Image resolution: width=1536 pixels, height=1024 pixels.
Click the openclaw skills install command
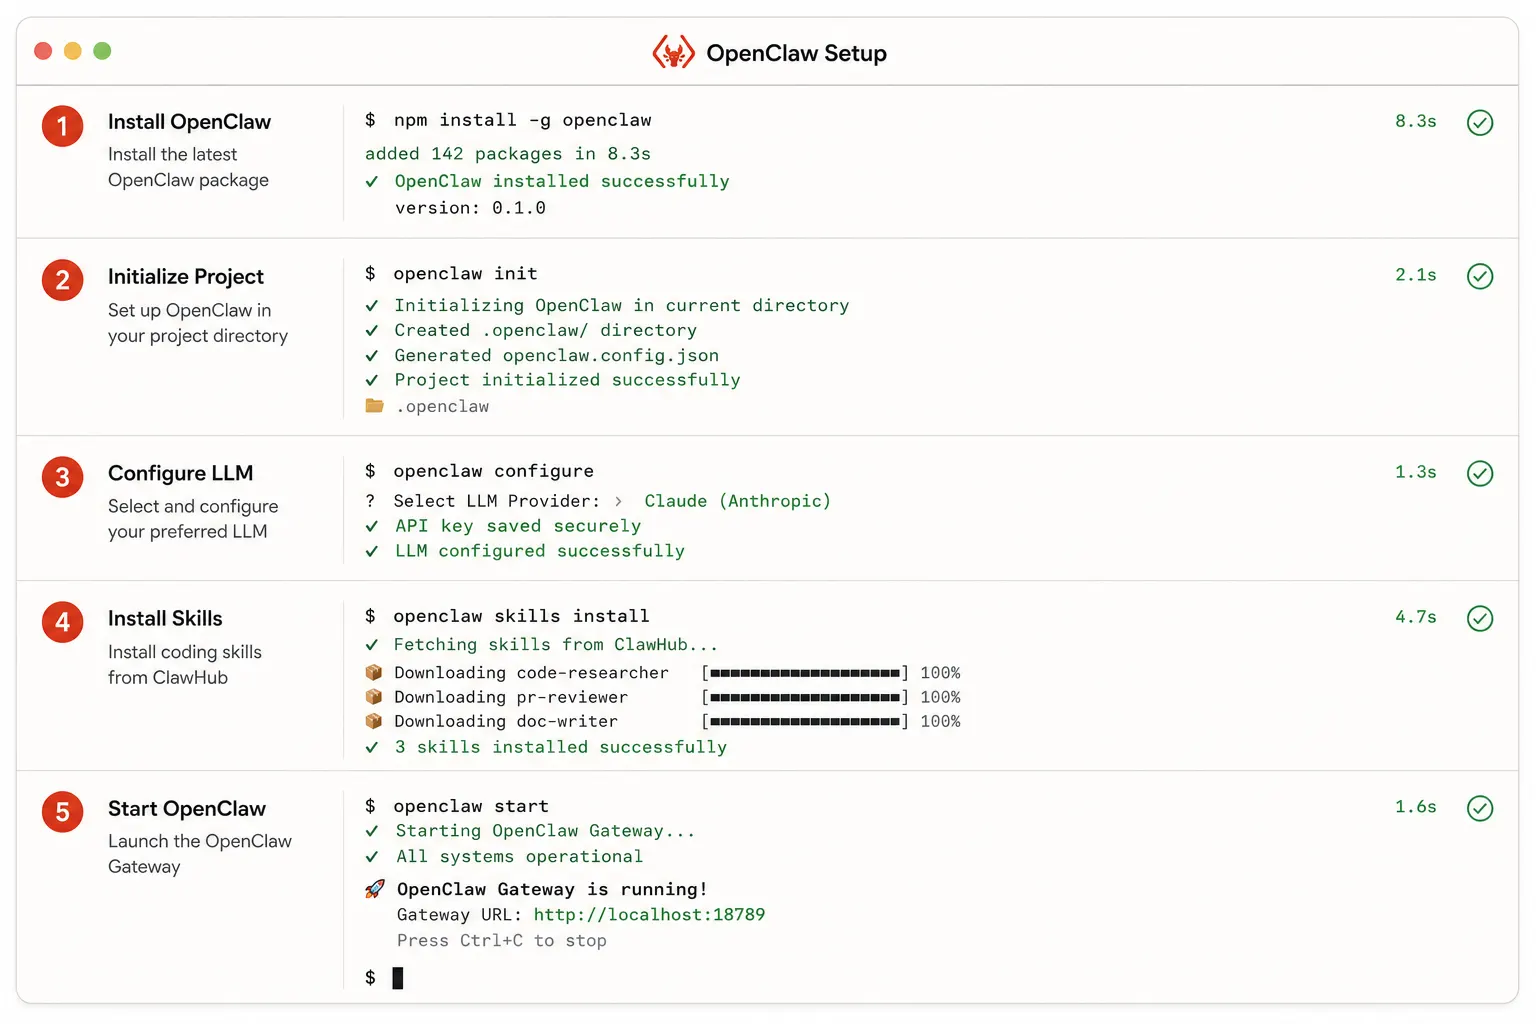pos(521,616)
